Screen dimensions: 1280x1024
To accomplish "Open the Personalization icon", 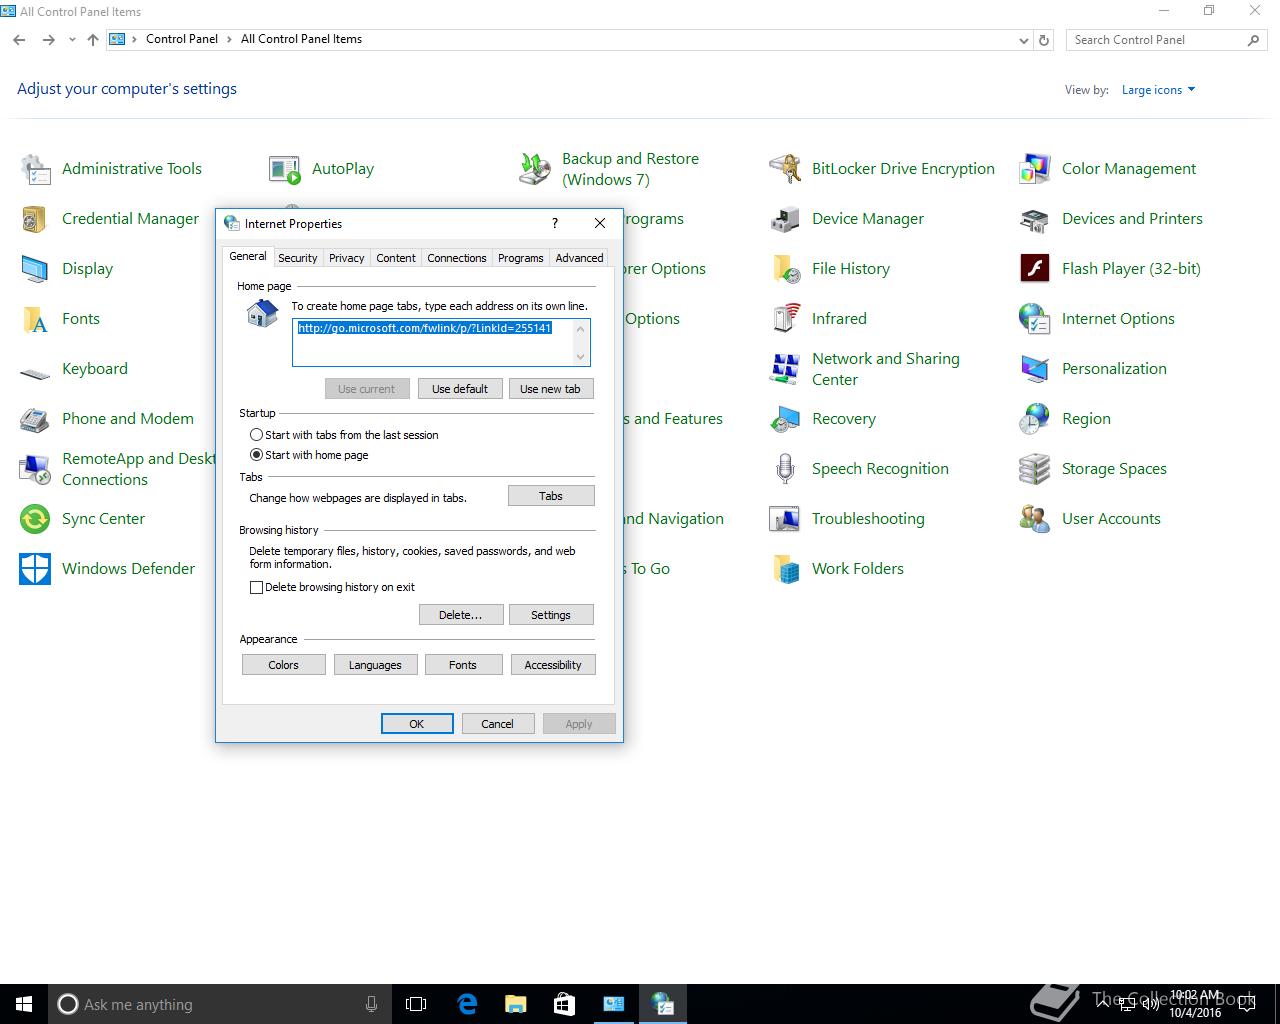I will click(1035, 369).
